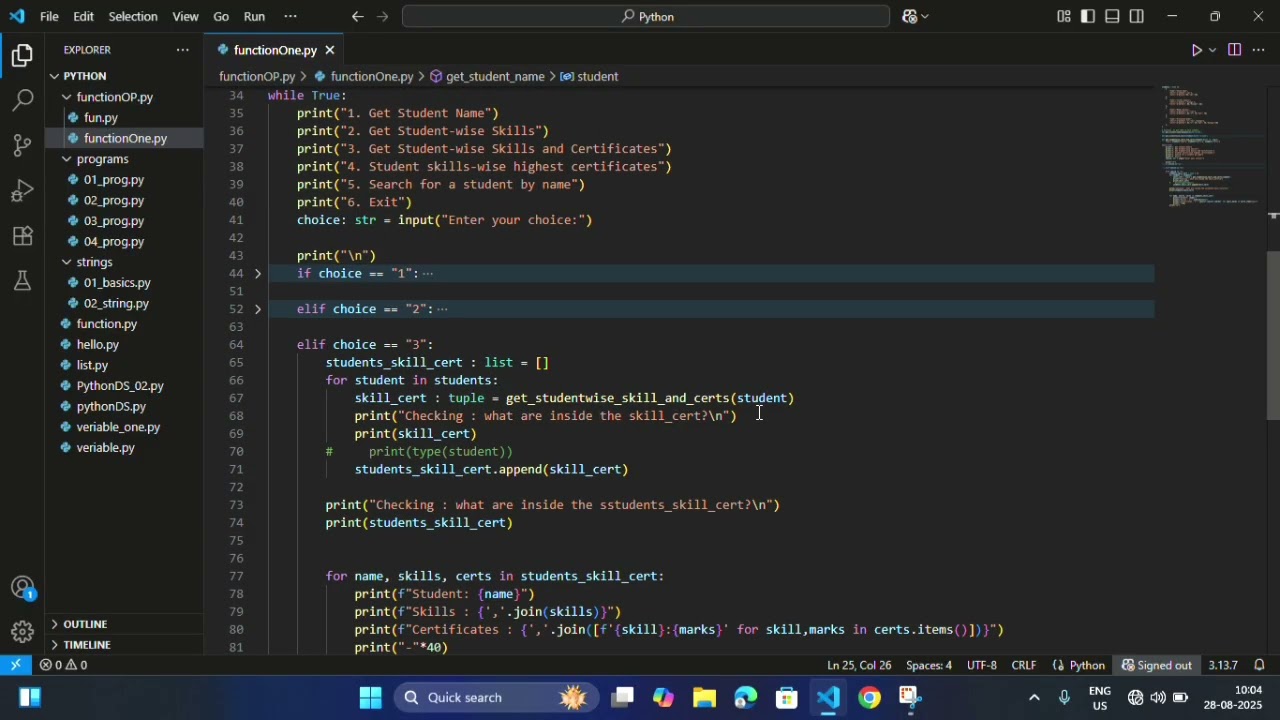
Task: Open the Go menu
Action: click(221, 16)
